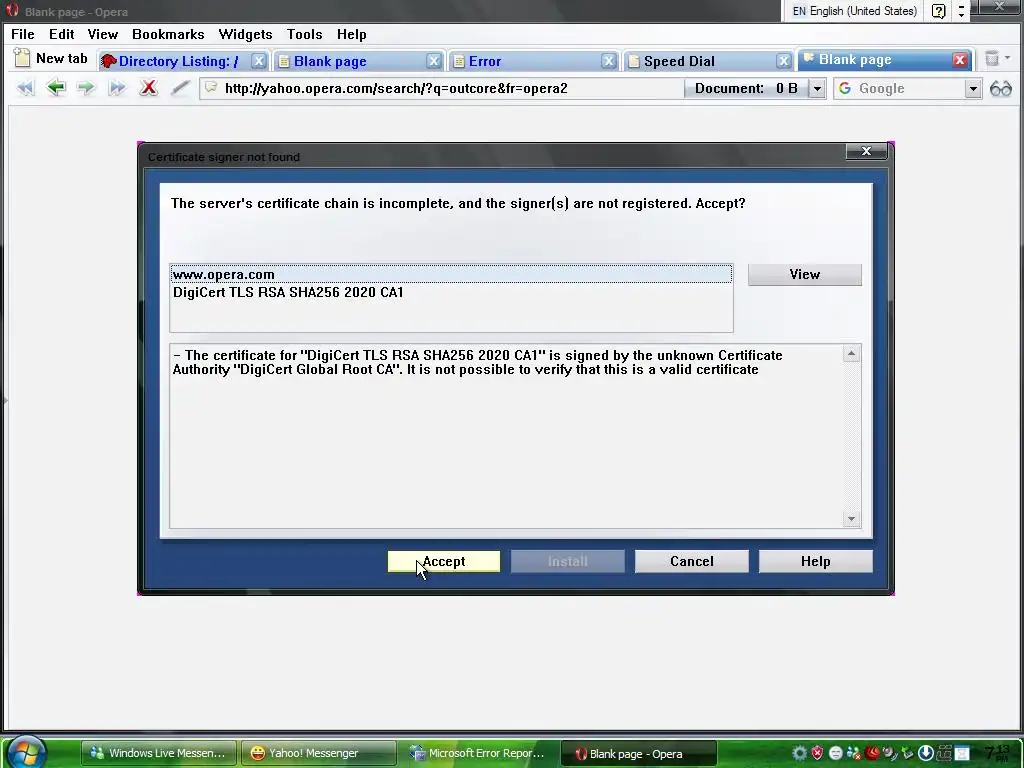
Task: Click the EN English language indicator
Action: pos(855,11)
